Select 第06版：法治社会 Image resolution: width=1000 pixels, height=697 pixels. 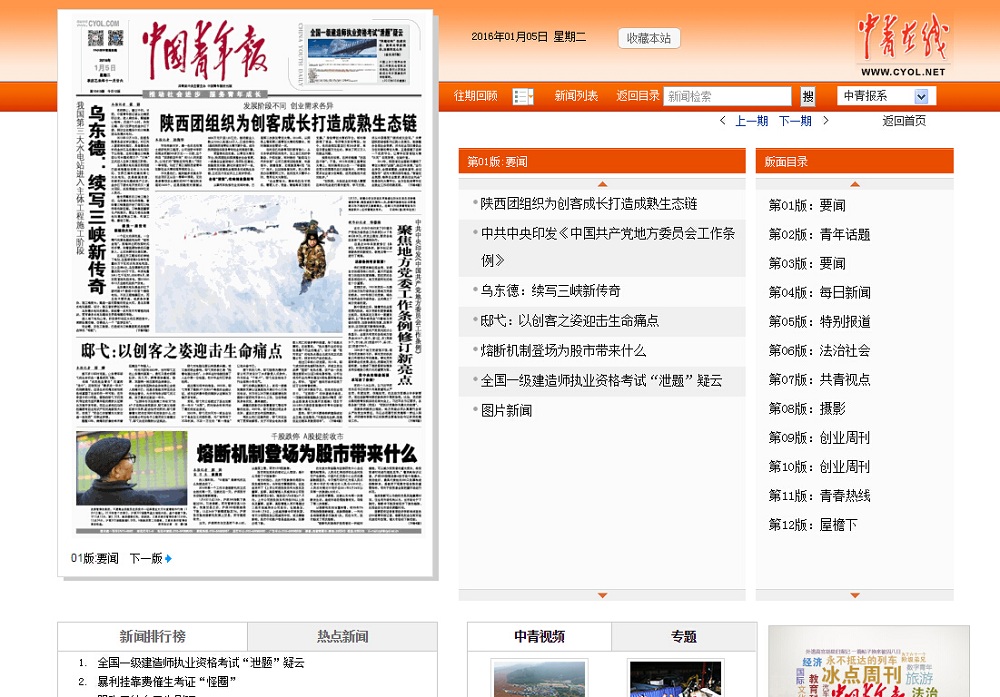(820, 351)
